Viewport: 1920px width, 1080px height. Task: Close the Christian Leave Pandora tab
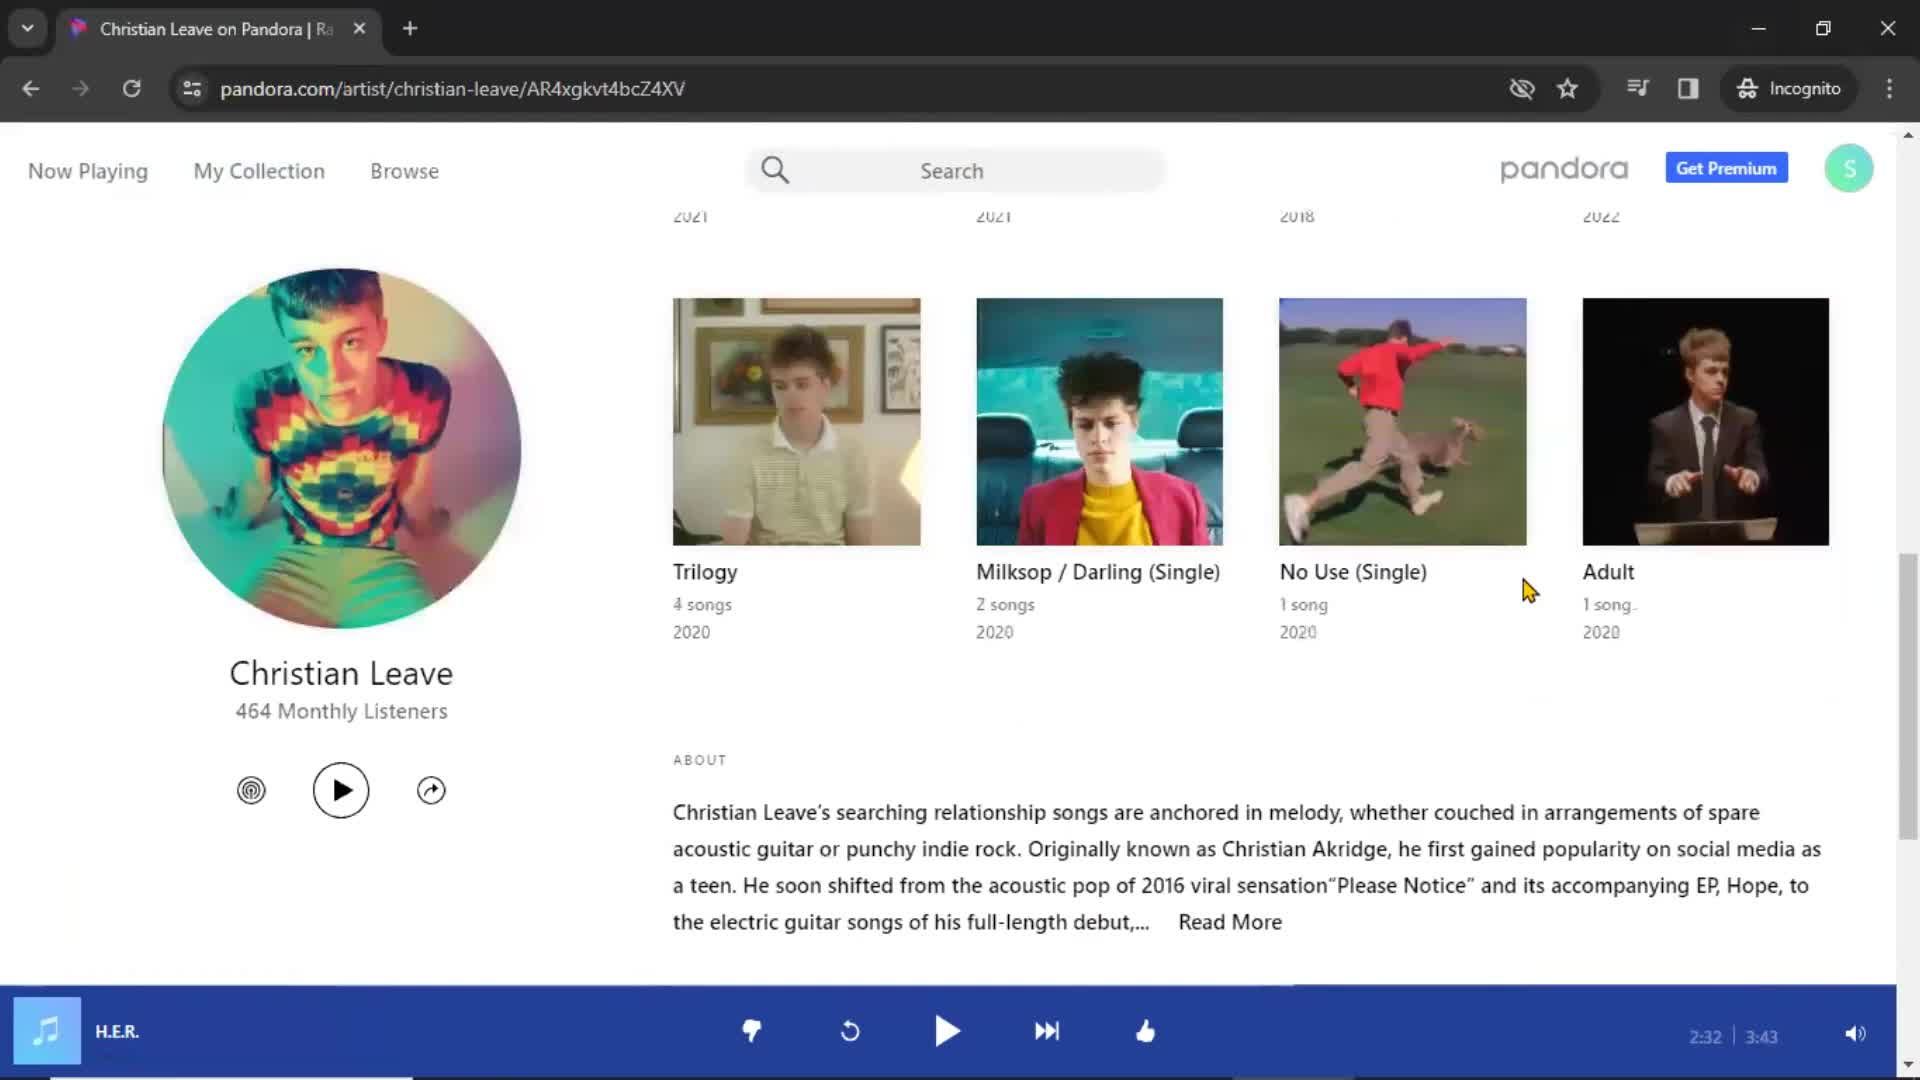click(359, 29)
